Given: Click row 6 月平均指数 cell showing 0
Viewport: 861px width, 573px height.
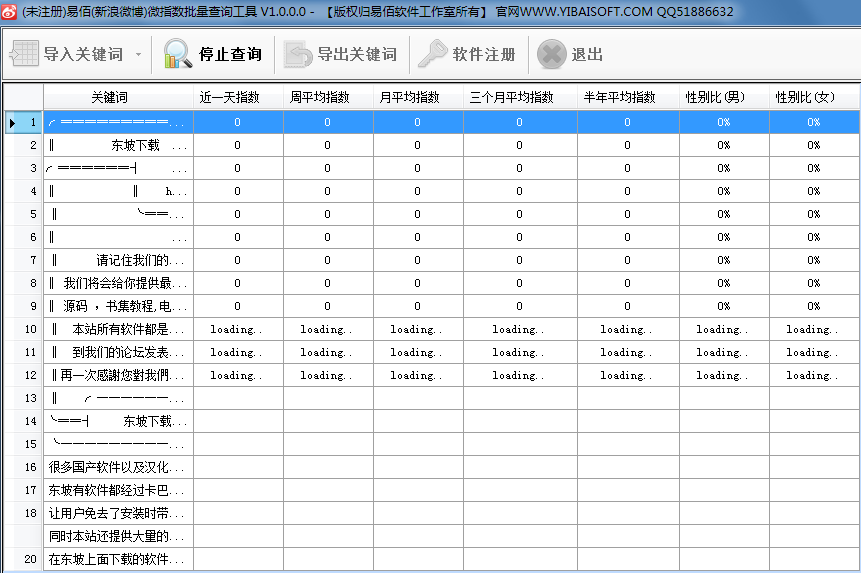Looking at the screenshot, I should 418,237.
